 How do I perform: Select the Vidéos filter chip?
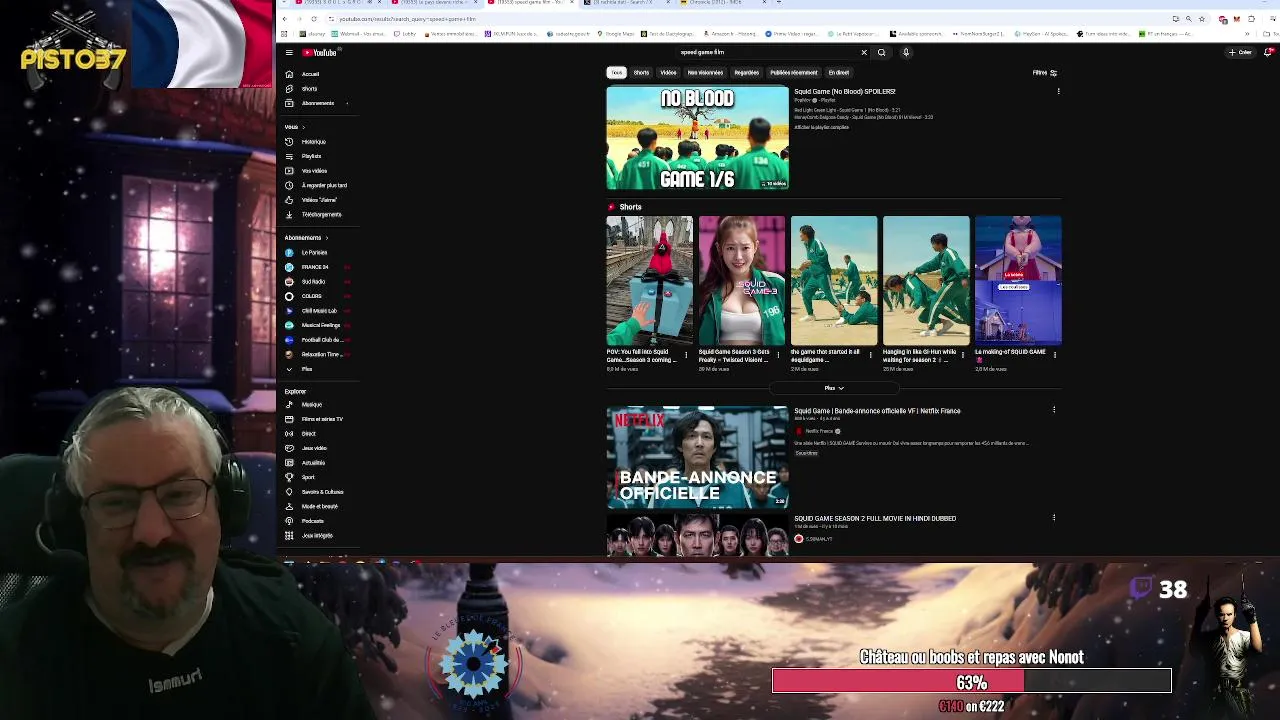point(668,72)
